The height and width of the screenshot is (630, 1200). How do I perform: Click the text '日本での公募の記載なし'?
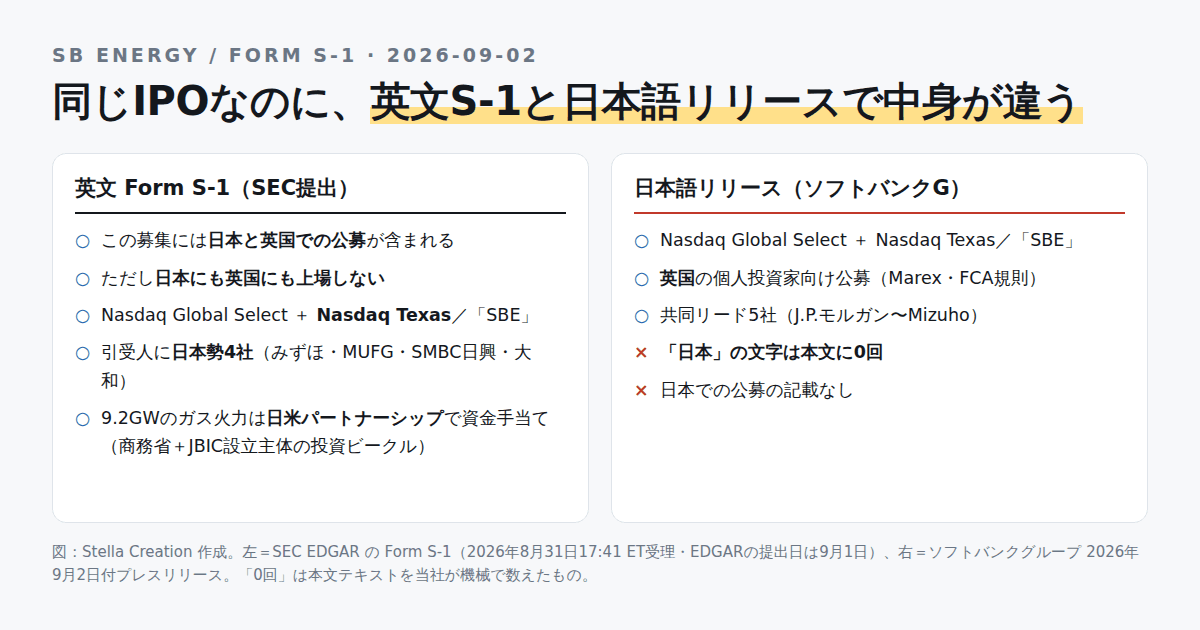coord(757,391)
